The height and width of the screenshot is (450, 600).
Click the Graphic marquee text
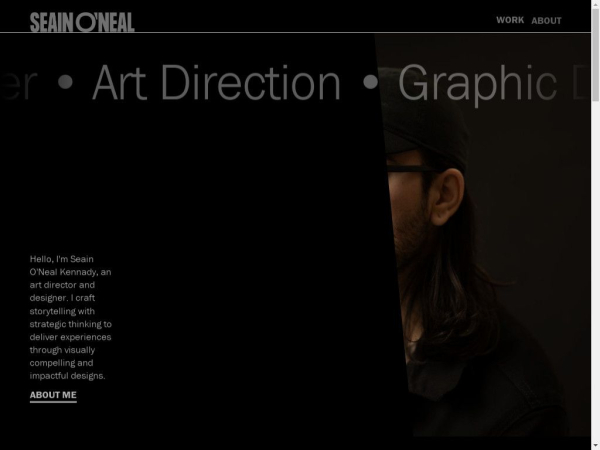point(477,84)
